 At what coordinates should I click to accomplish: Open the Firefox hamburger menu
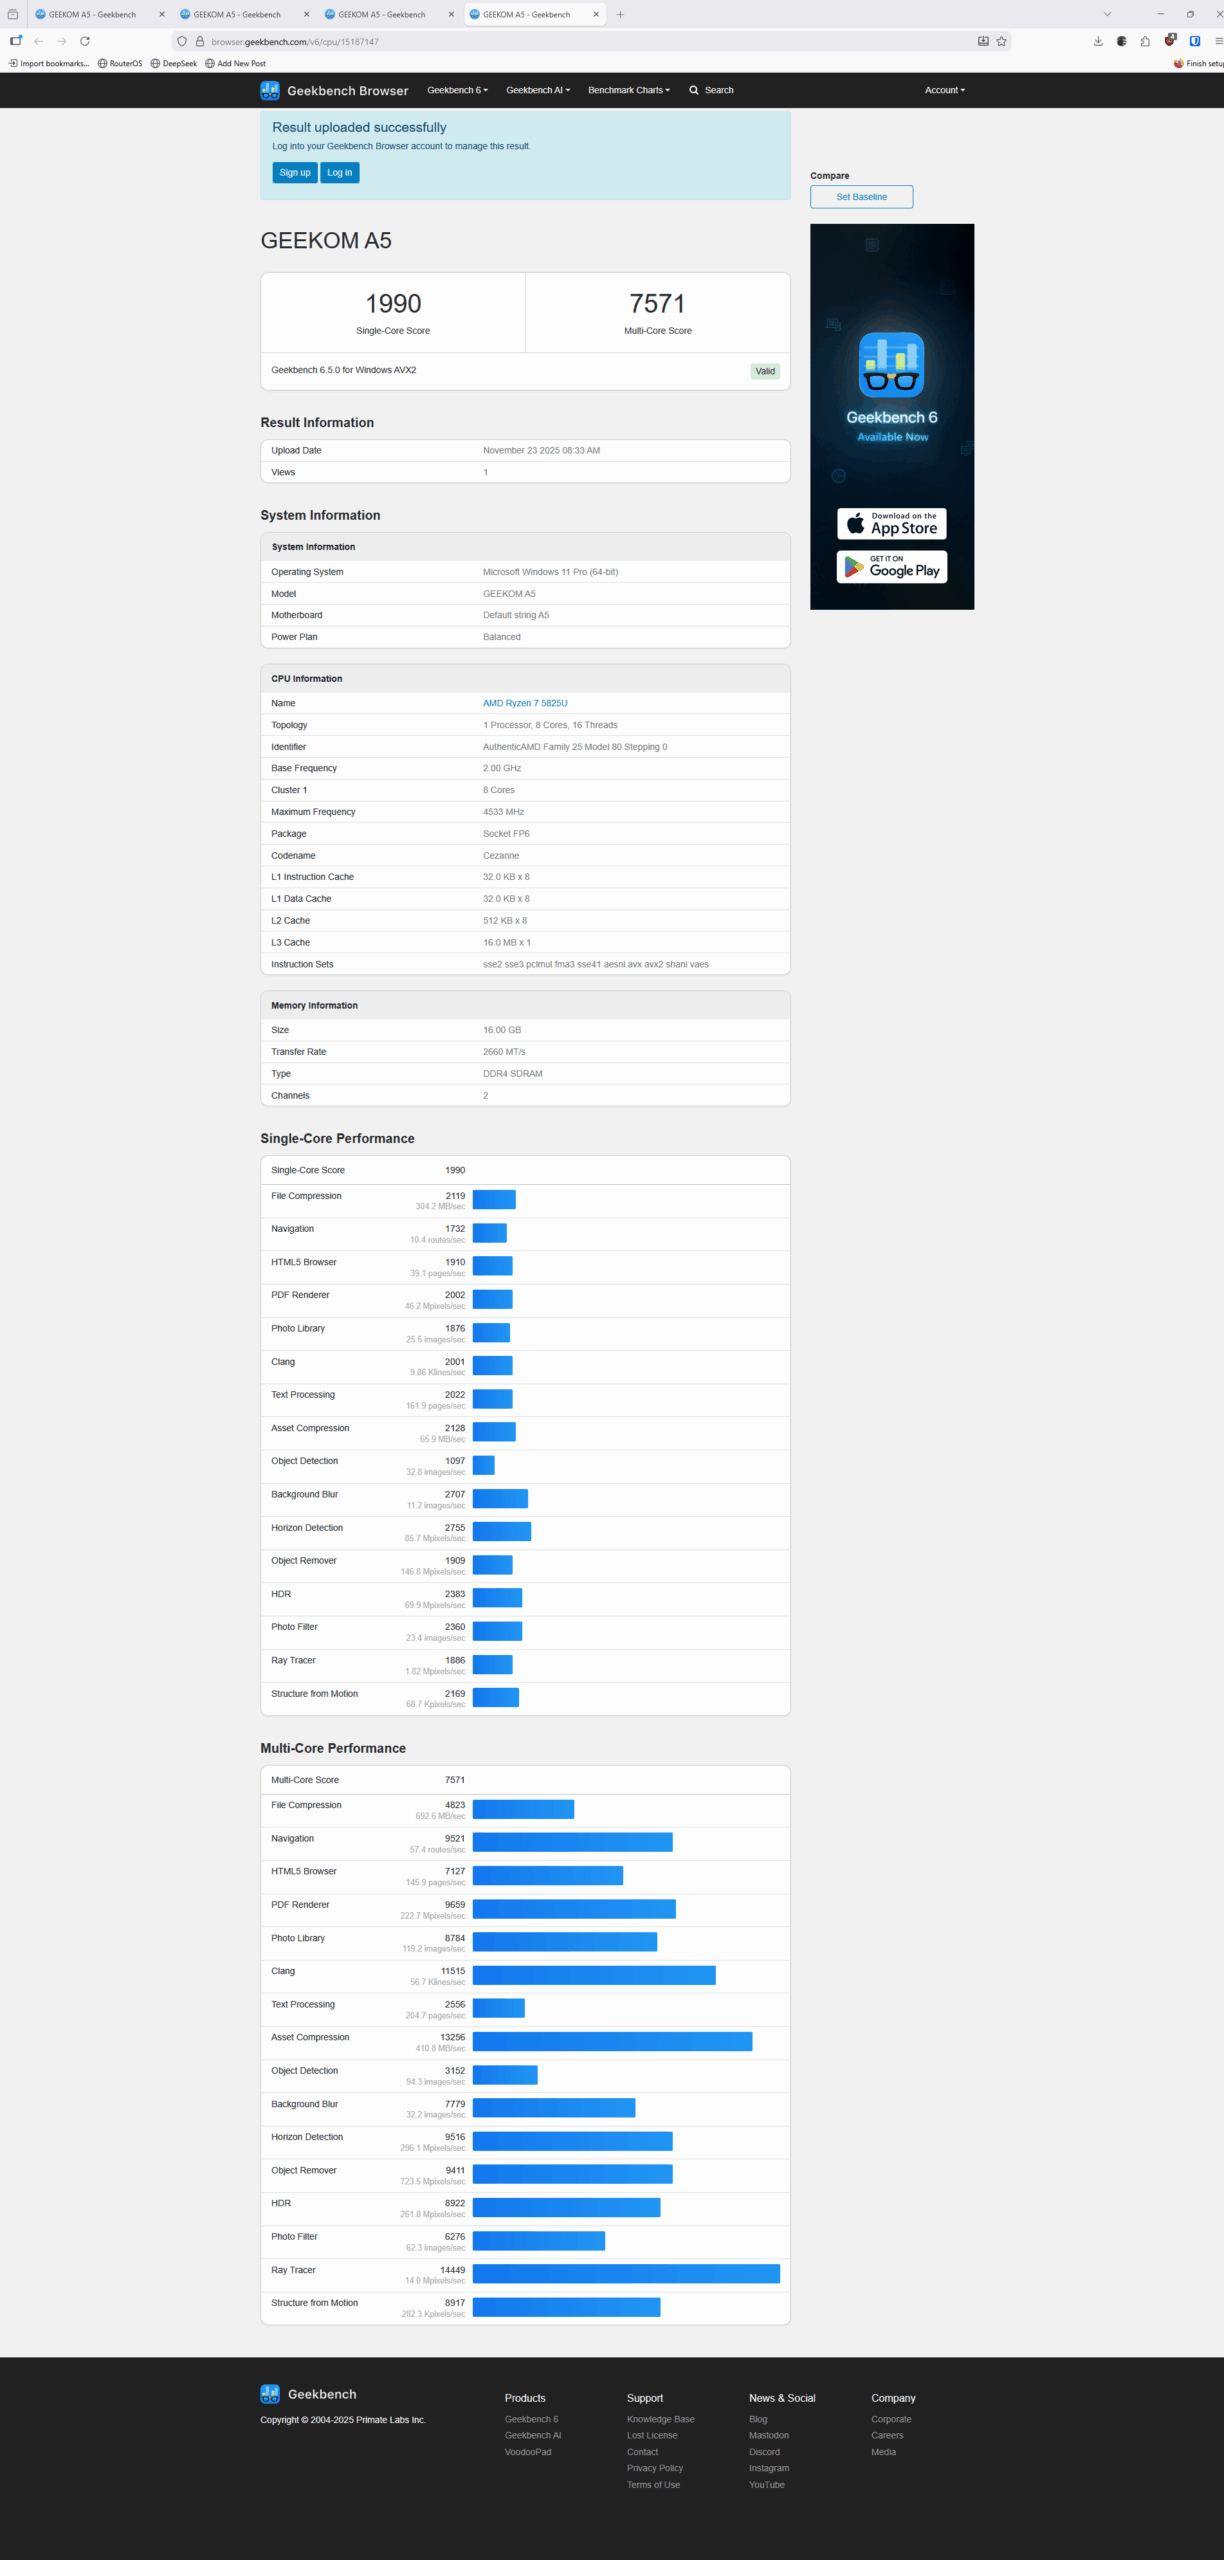(x=1218, y=41)
